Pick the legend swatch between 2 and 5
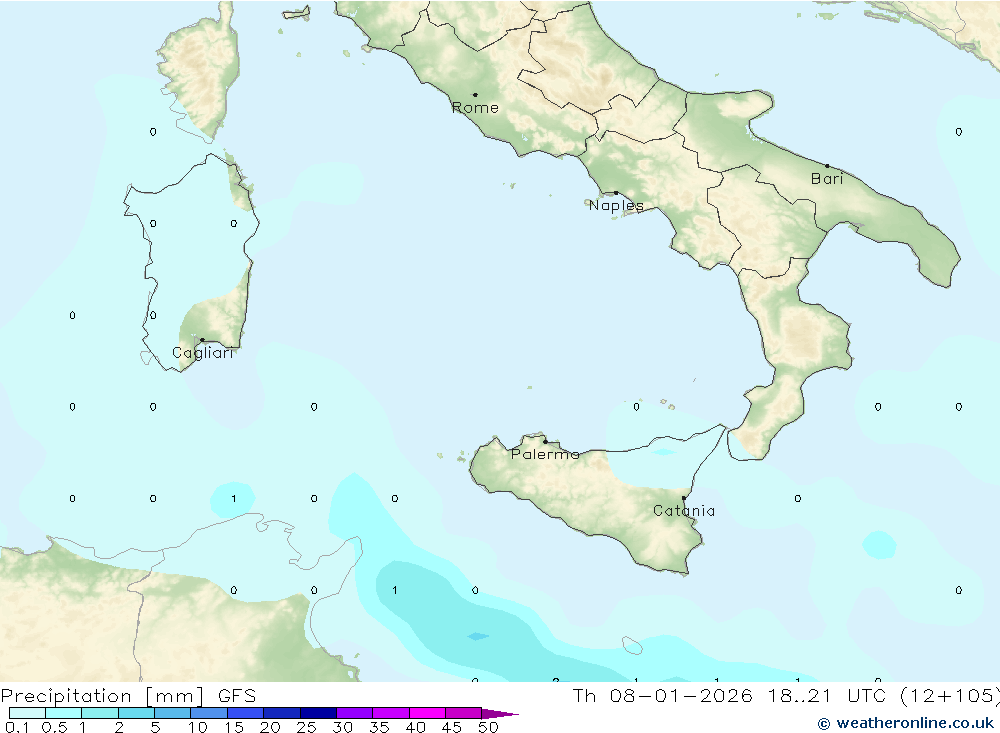Viewport: 1000px width, 733px height. pos(136,713)
